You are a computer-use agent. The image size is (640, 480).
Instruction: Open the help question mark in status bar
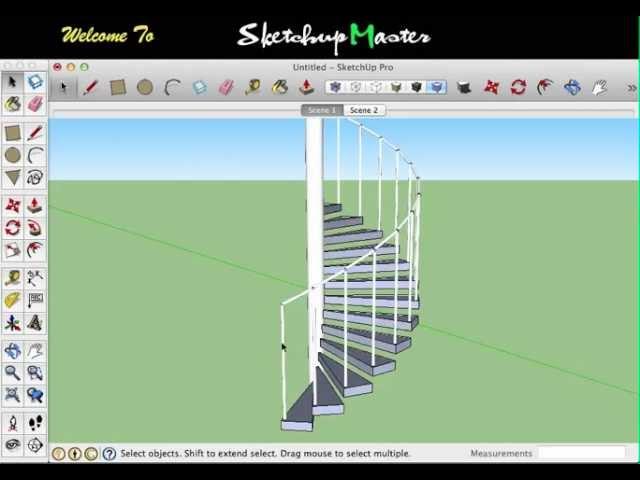click(109, 453)
